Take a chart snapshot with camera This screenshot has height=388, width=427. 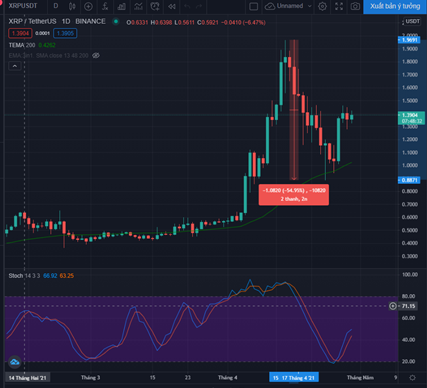(x=355, y=6)
